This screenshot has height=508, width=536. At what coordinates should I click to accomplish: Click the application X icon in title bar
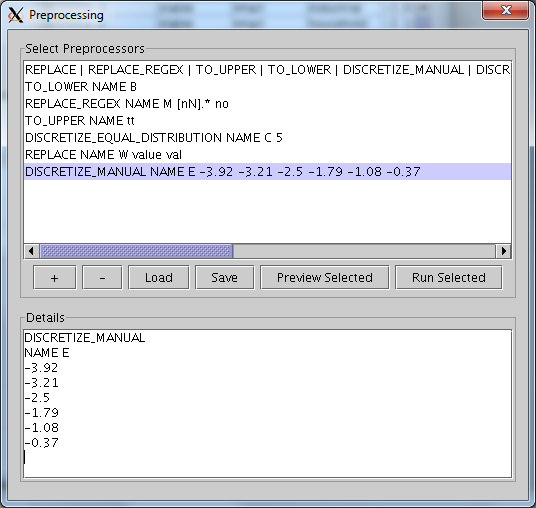pyautogui.click(x=16, y=15)
